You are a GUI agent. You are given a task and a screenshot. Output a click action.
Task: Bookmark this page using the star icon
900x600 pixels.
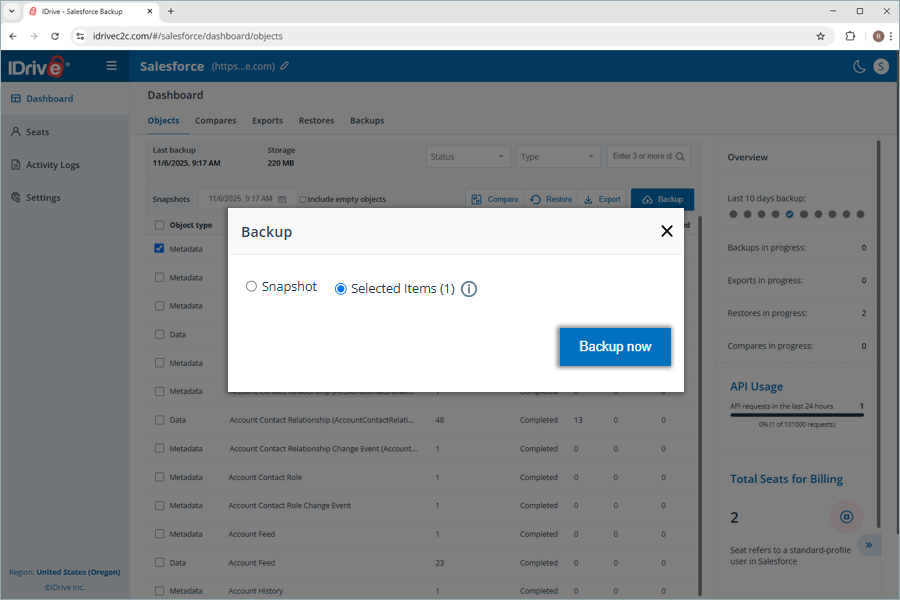821,36
